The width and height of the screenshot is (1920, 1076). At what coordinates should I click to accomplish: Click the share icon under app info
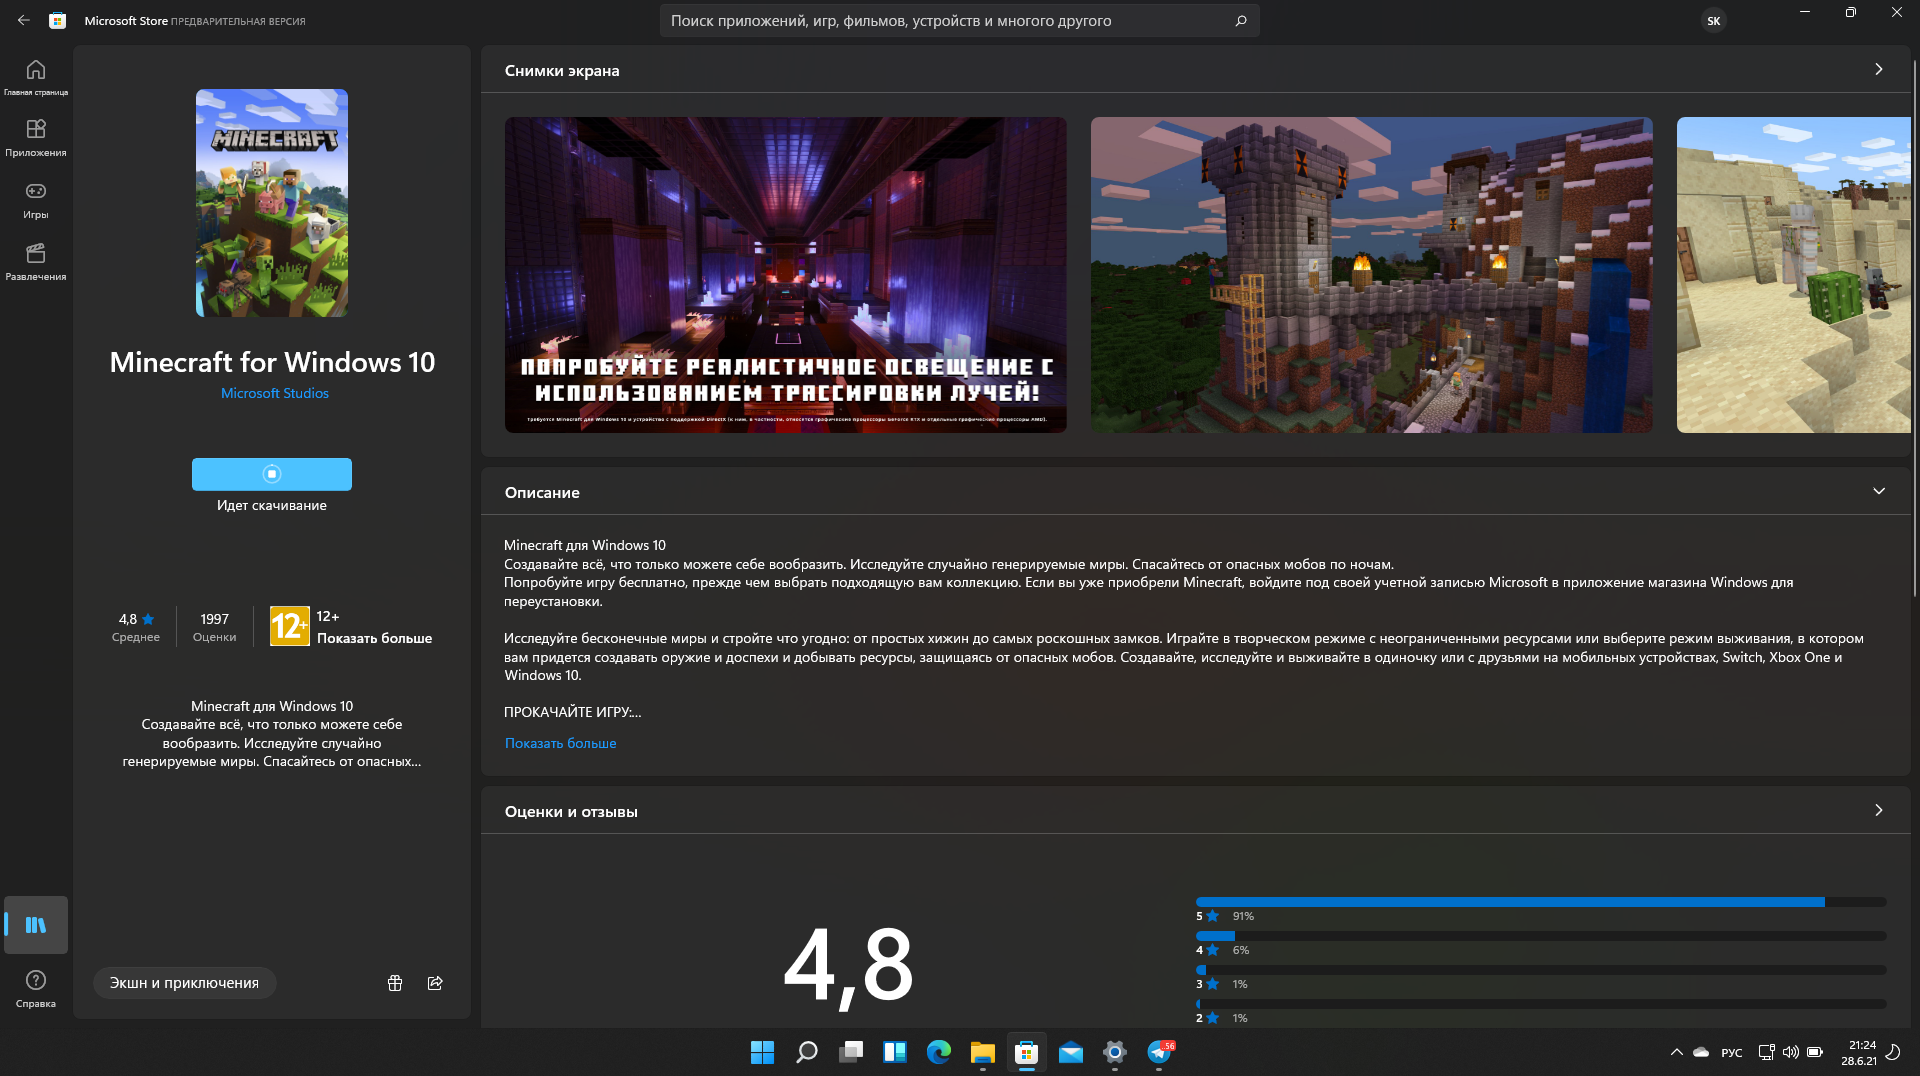[x=435, y=983]
